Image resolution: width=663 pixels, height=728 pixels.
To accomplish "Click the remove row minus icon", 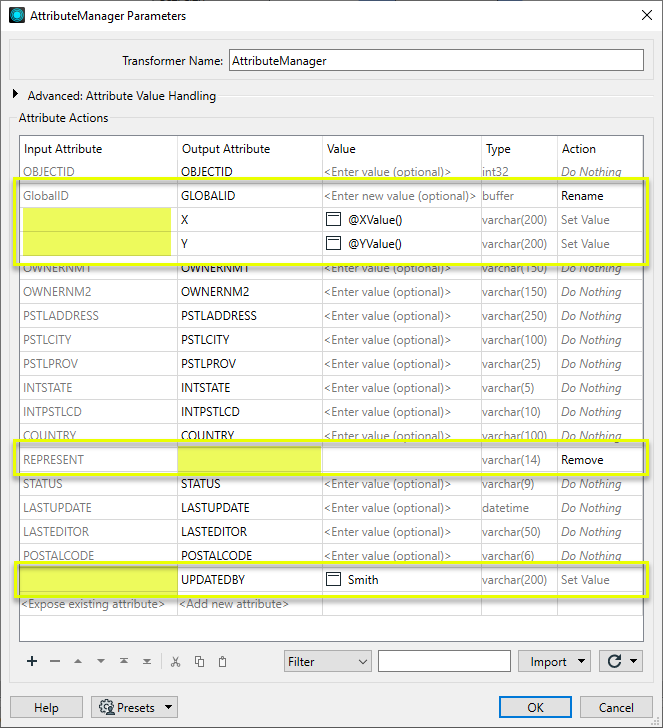I will (55, 661).
